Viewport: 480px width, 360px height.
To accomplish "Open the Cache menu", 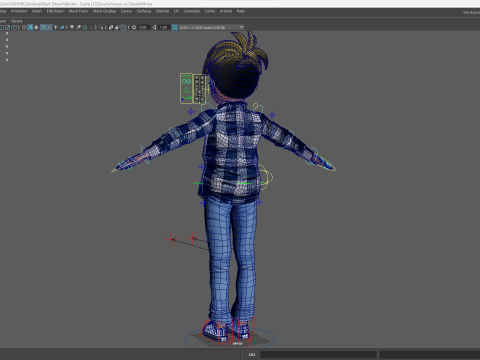I will [210, 11].
